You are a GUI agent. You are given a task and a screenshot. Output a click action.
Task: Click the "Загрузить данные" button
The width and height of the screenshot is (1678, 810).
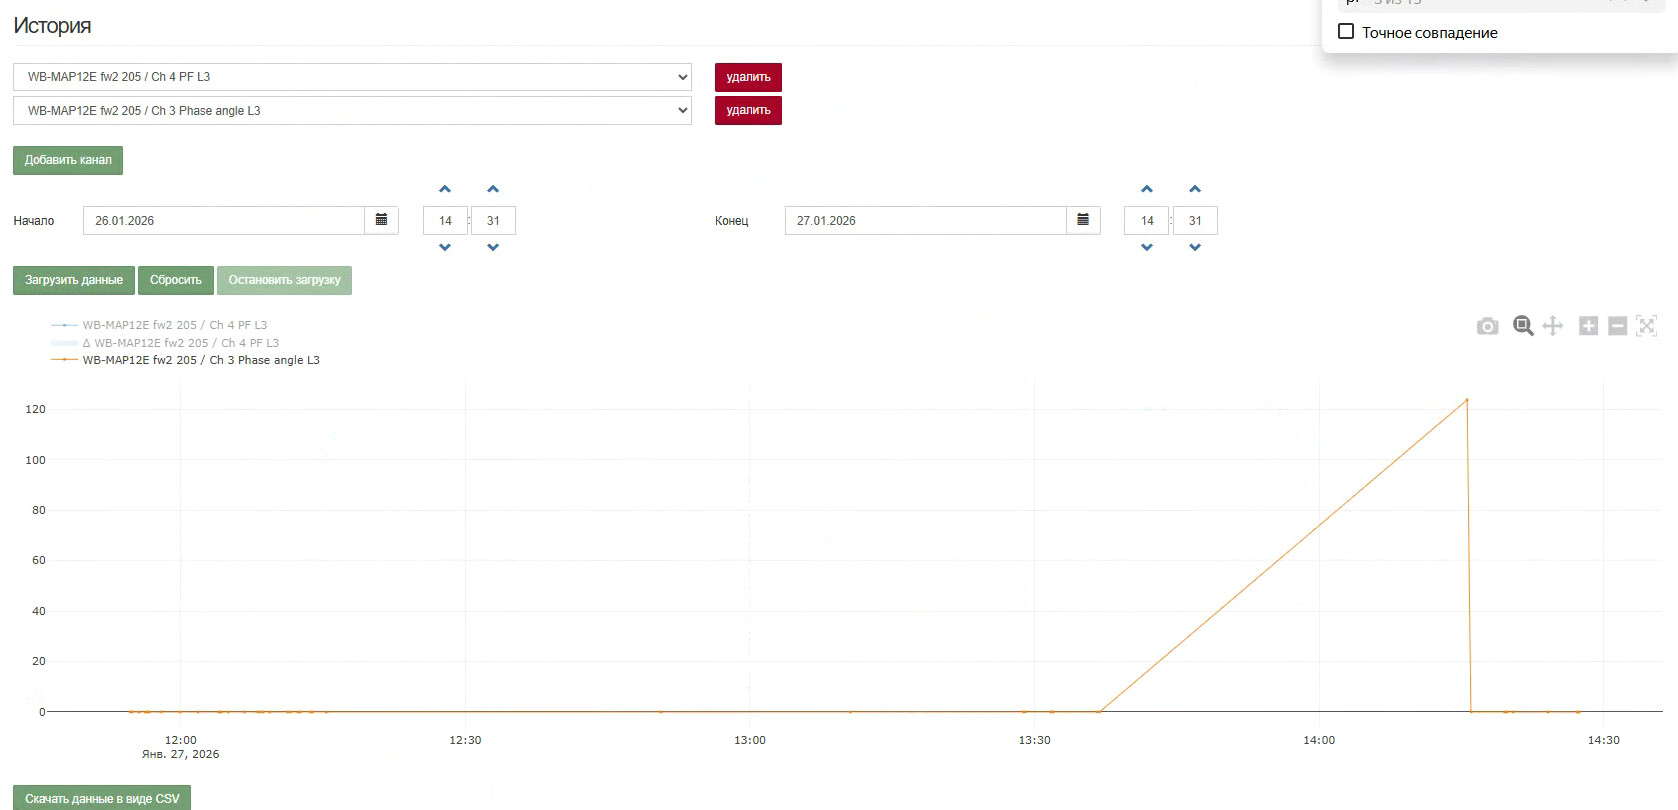pyautogui.click(x=74, y=280)
